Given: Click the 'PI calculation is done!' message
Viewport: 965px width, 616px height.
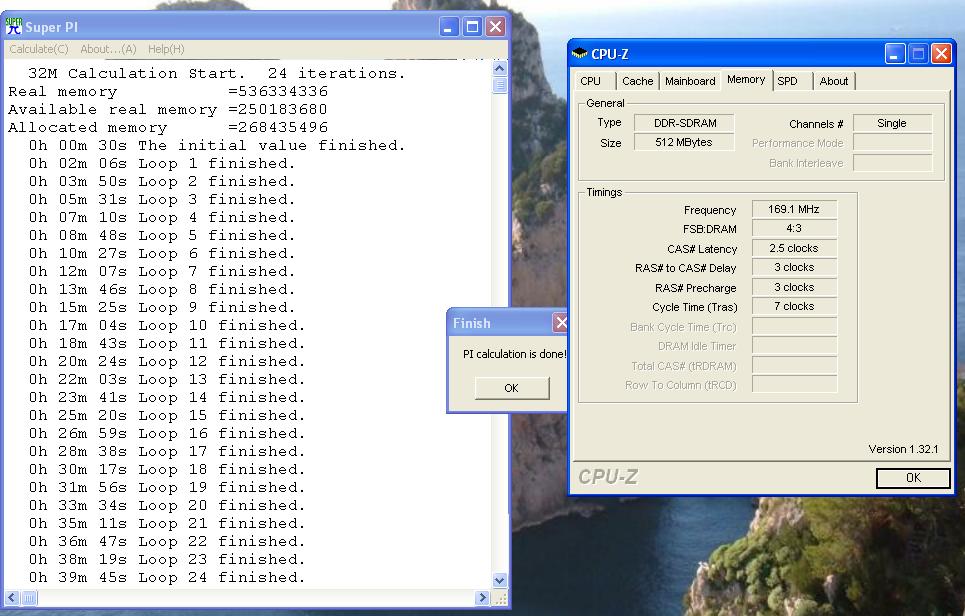Looking at the screenshot, I should [515, 354].
